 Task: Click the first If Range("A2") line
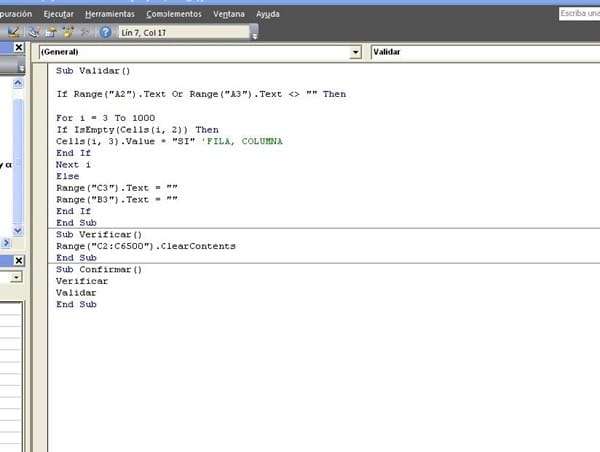tap(201, 94)
